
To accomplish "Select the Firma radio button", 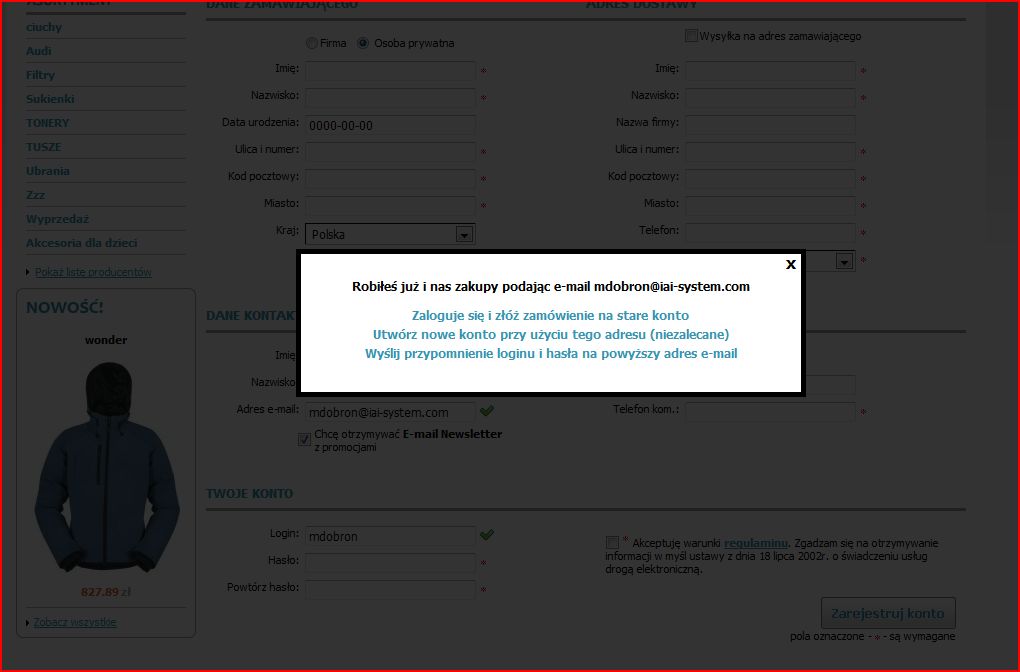I will 312,43.
